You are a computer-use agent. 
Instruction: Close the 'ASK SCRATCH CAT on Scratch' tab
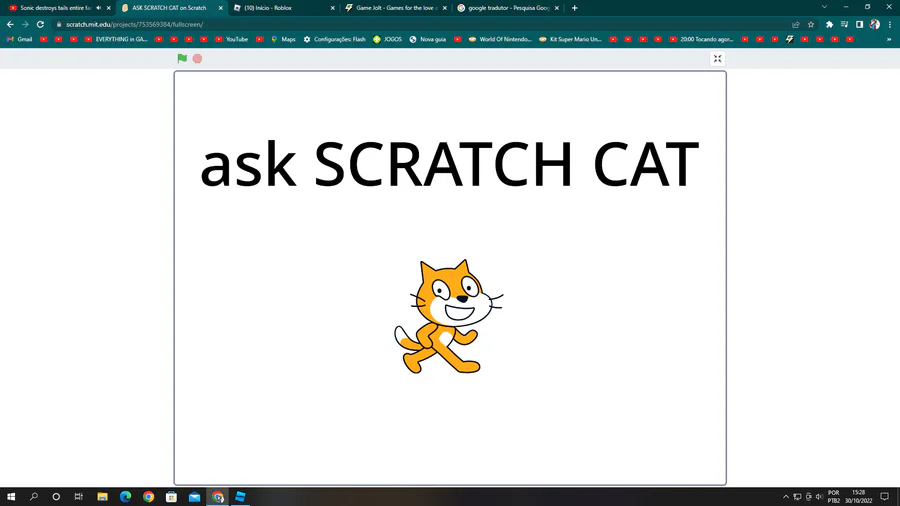220,8
